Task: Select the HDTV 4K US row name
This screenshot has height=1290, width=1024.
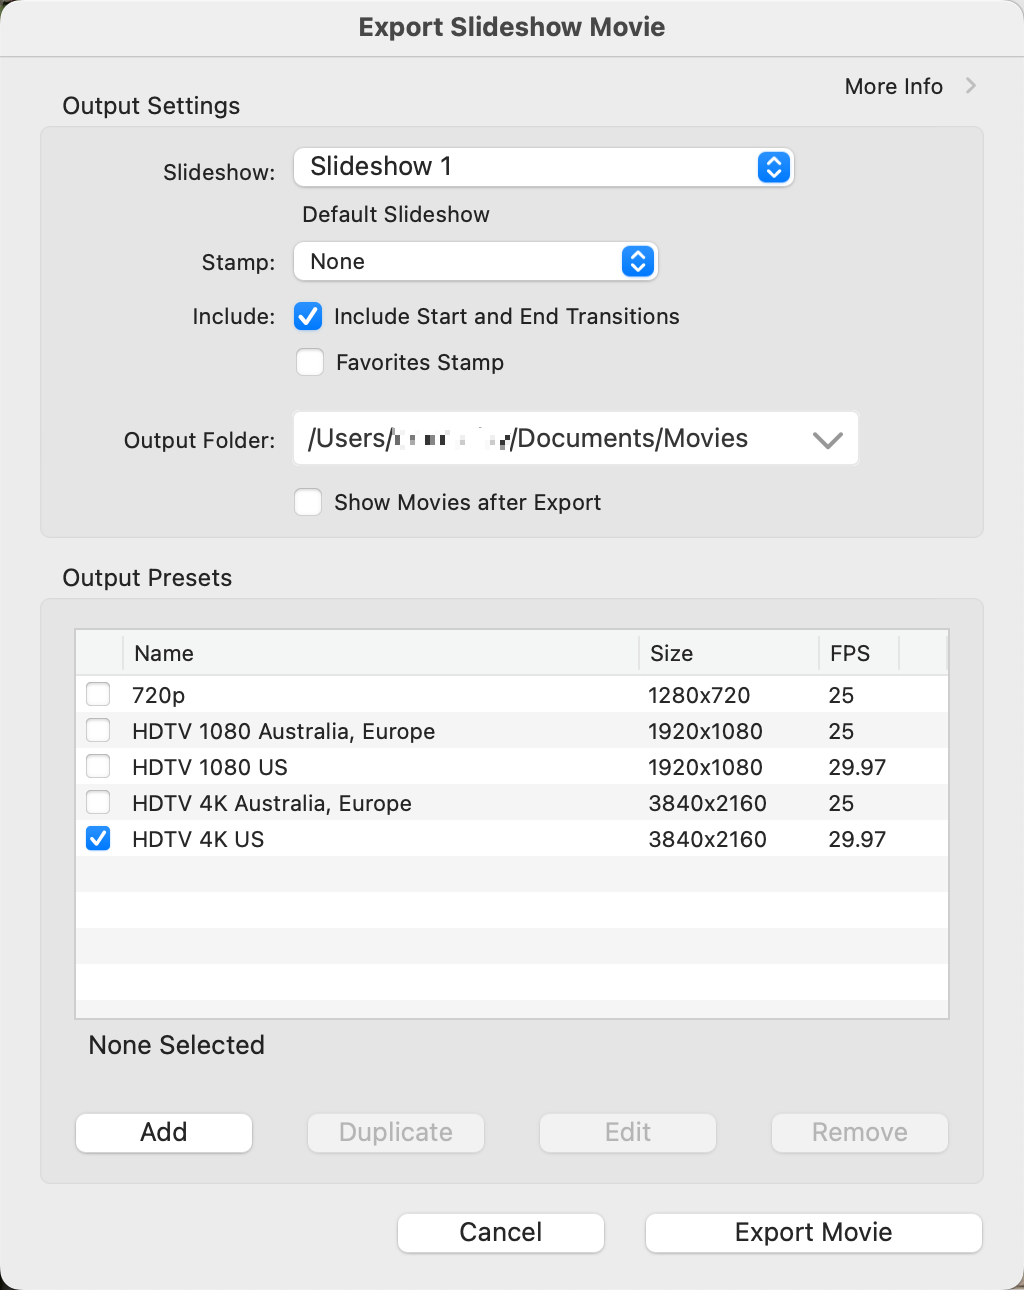Action: click(x=198, y=839)
